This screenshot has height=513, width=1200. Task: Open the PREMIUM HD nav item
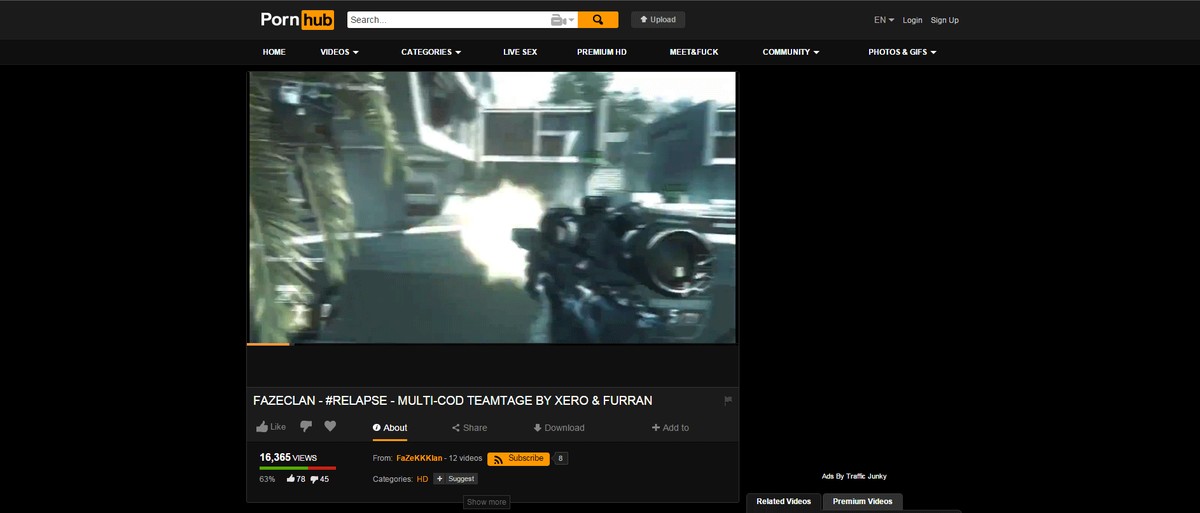coord(602,52)
